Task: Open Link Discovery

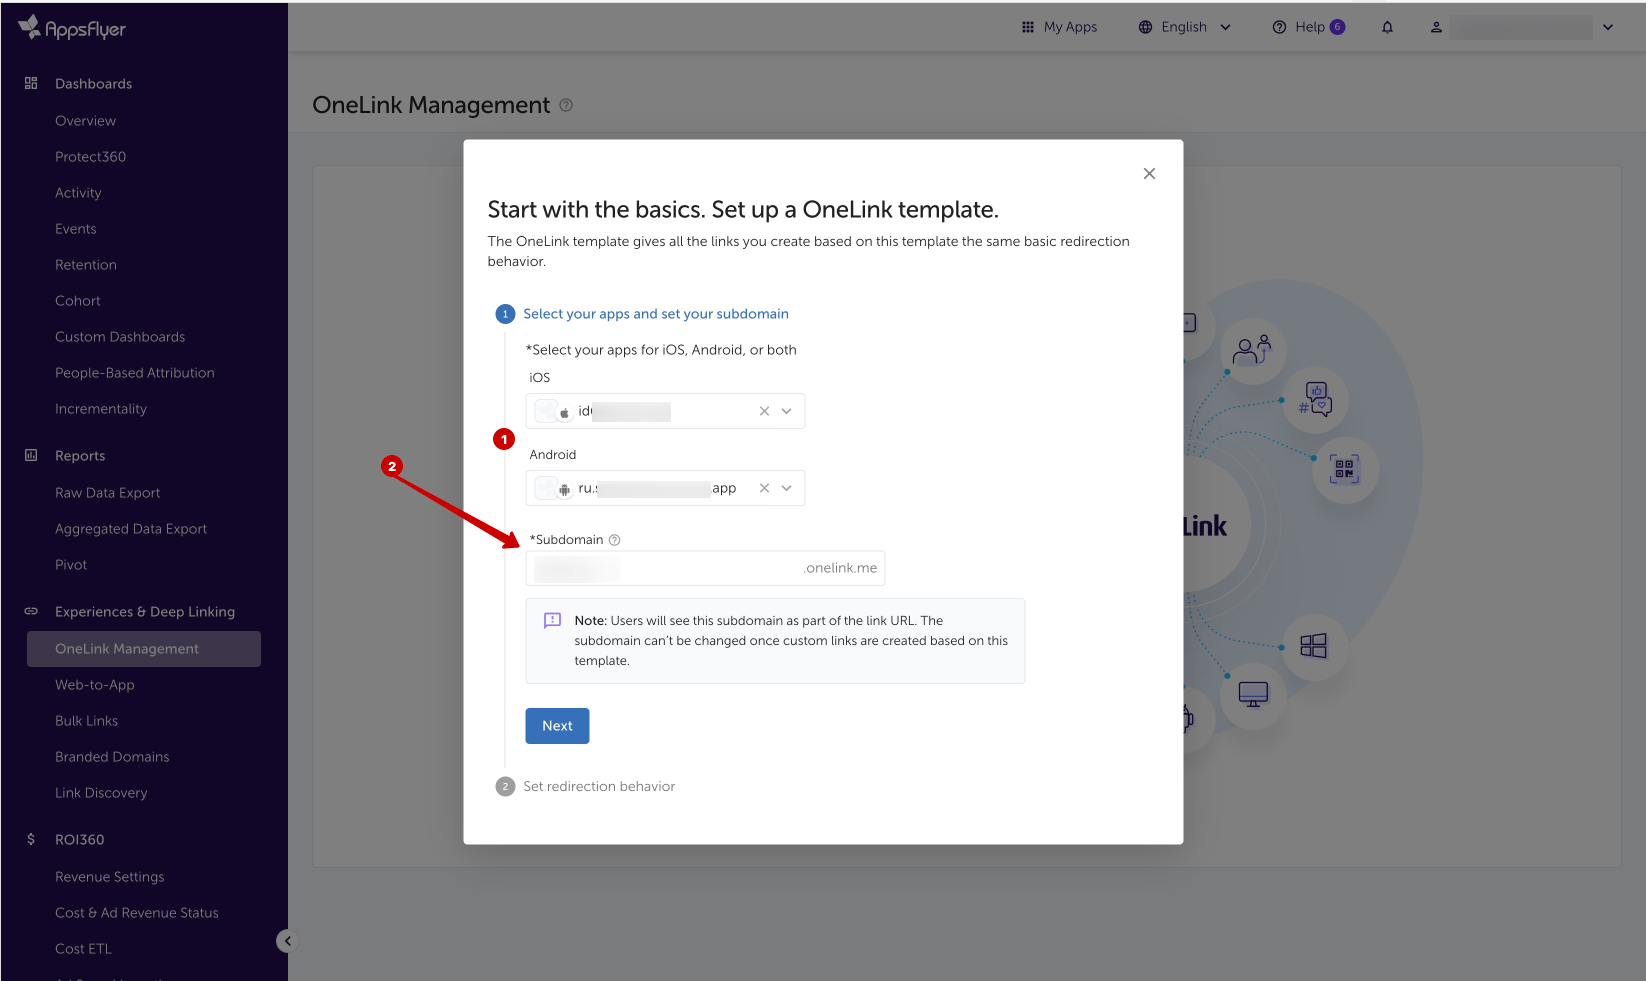Action: 101,793
